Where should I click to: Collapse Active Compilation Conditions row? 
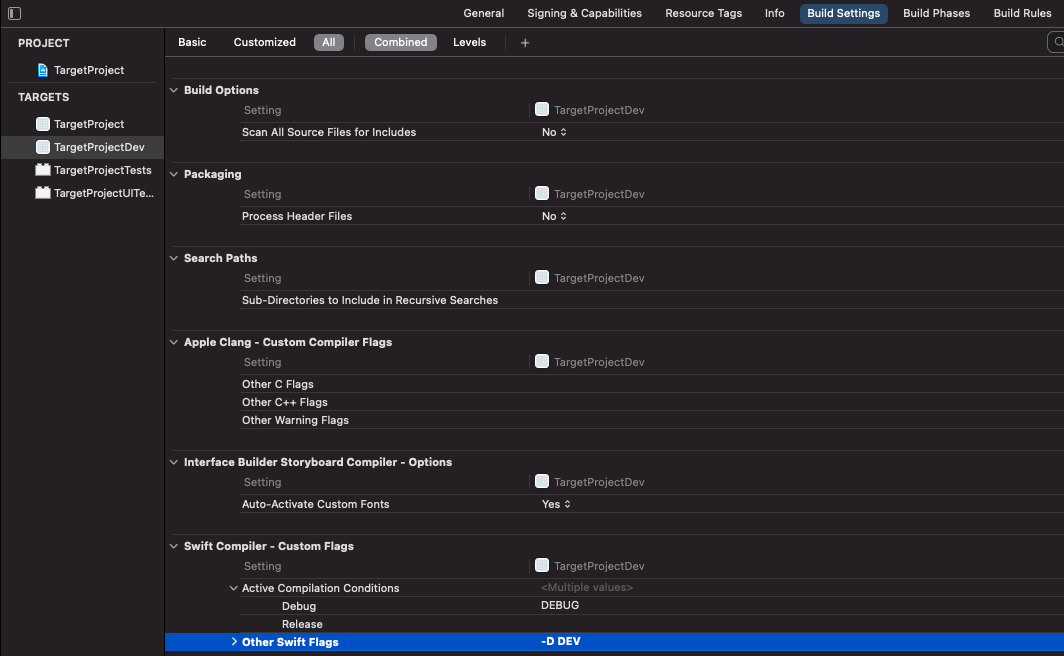(x=233, y=588)
